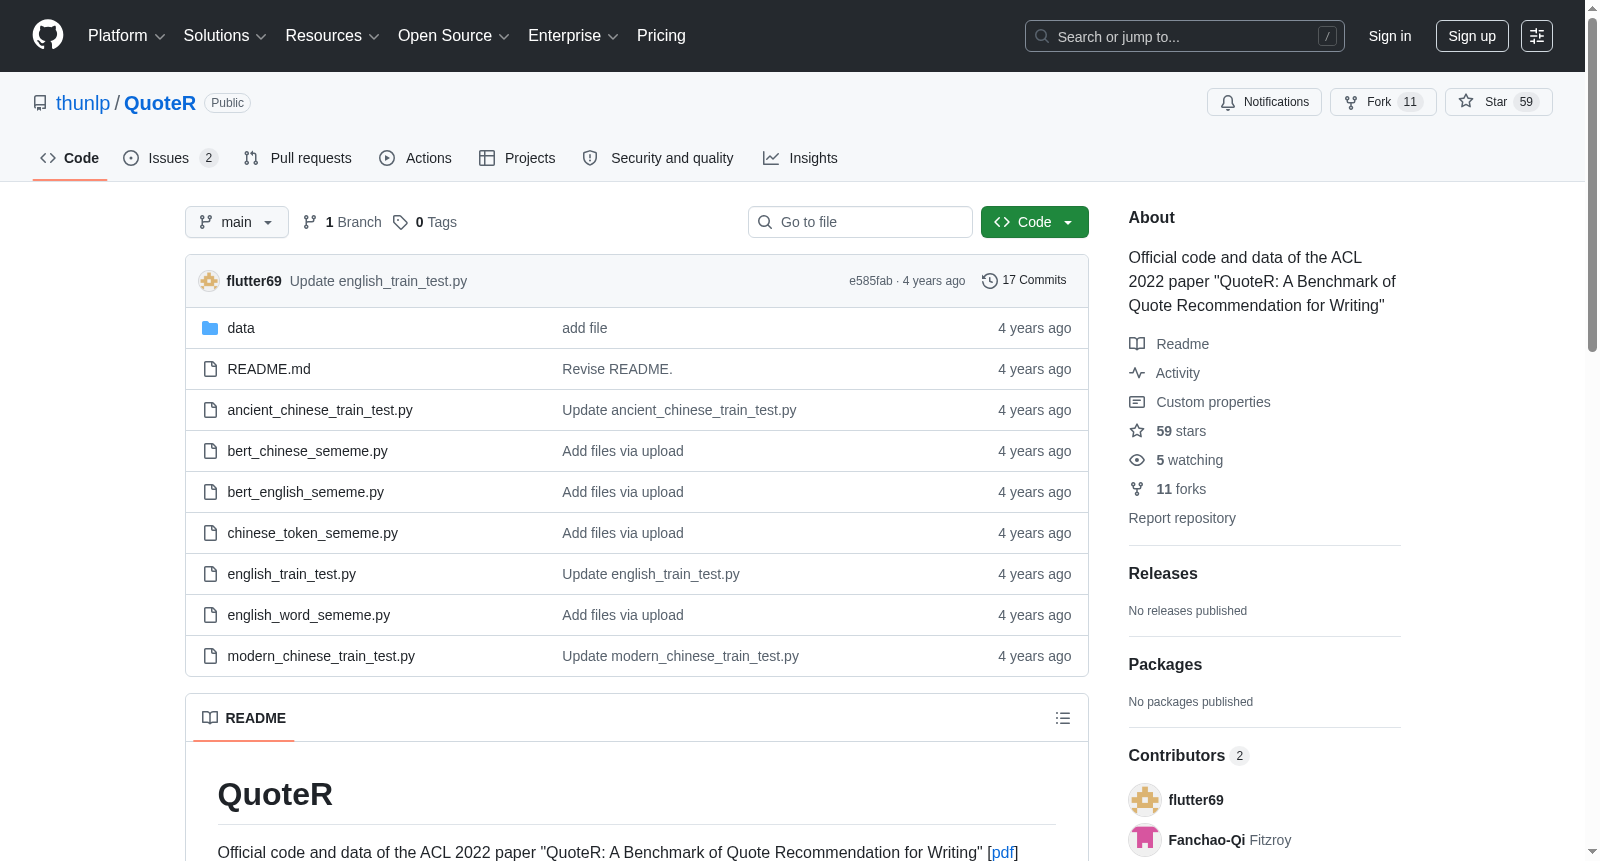Open bert_english_sememe.py file

[x=306, y=492]
